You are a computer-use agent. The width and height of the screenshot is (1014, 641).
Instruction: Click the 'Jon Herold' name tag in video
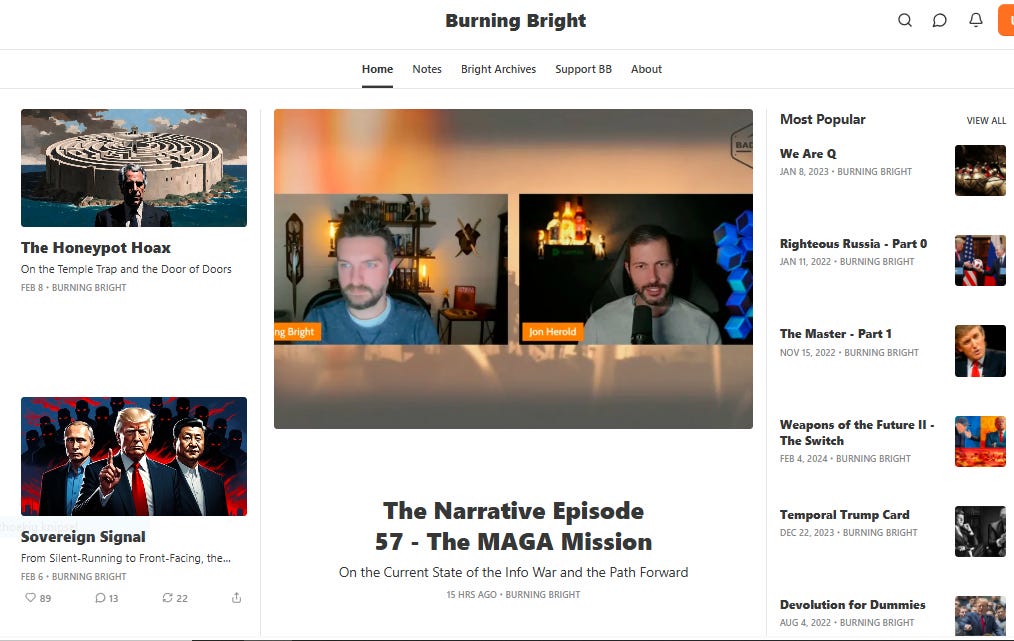[553, 332]
